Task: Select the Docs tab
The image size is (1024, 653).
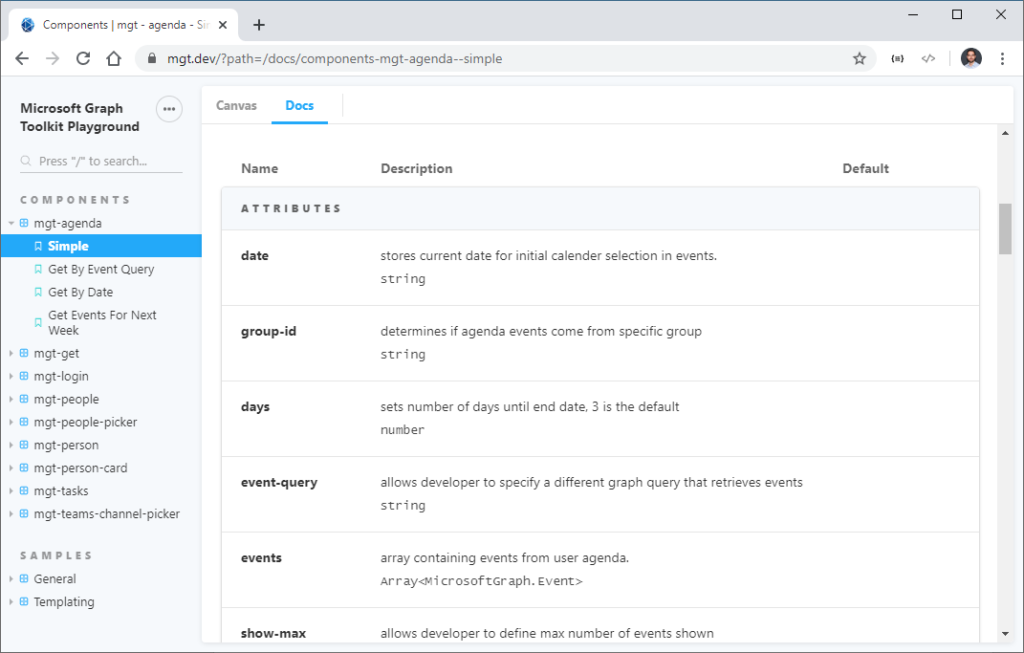Action: pos(299,105)
